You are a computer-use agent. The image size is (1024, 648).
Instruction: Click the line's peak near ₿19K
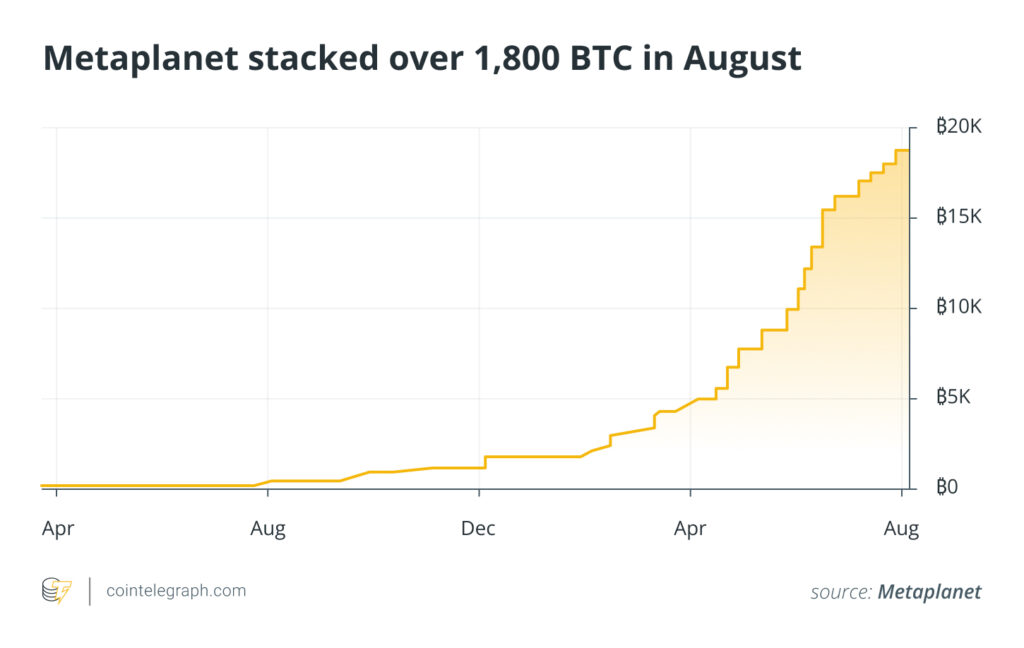coord(902,150)
